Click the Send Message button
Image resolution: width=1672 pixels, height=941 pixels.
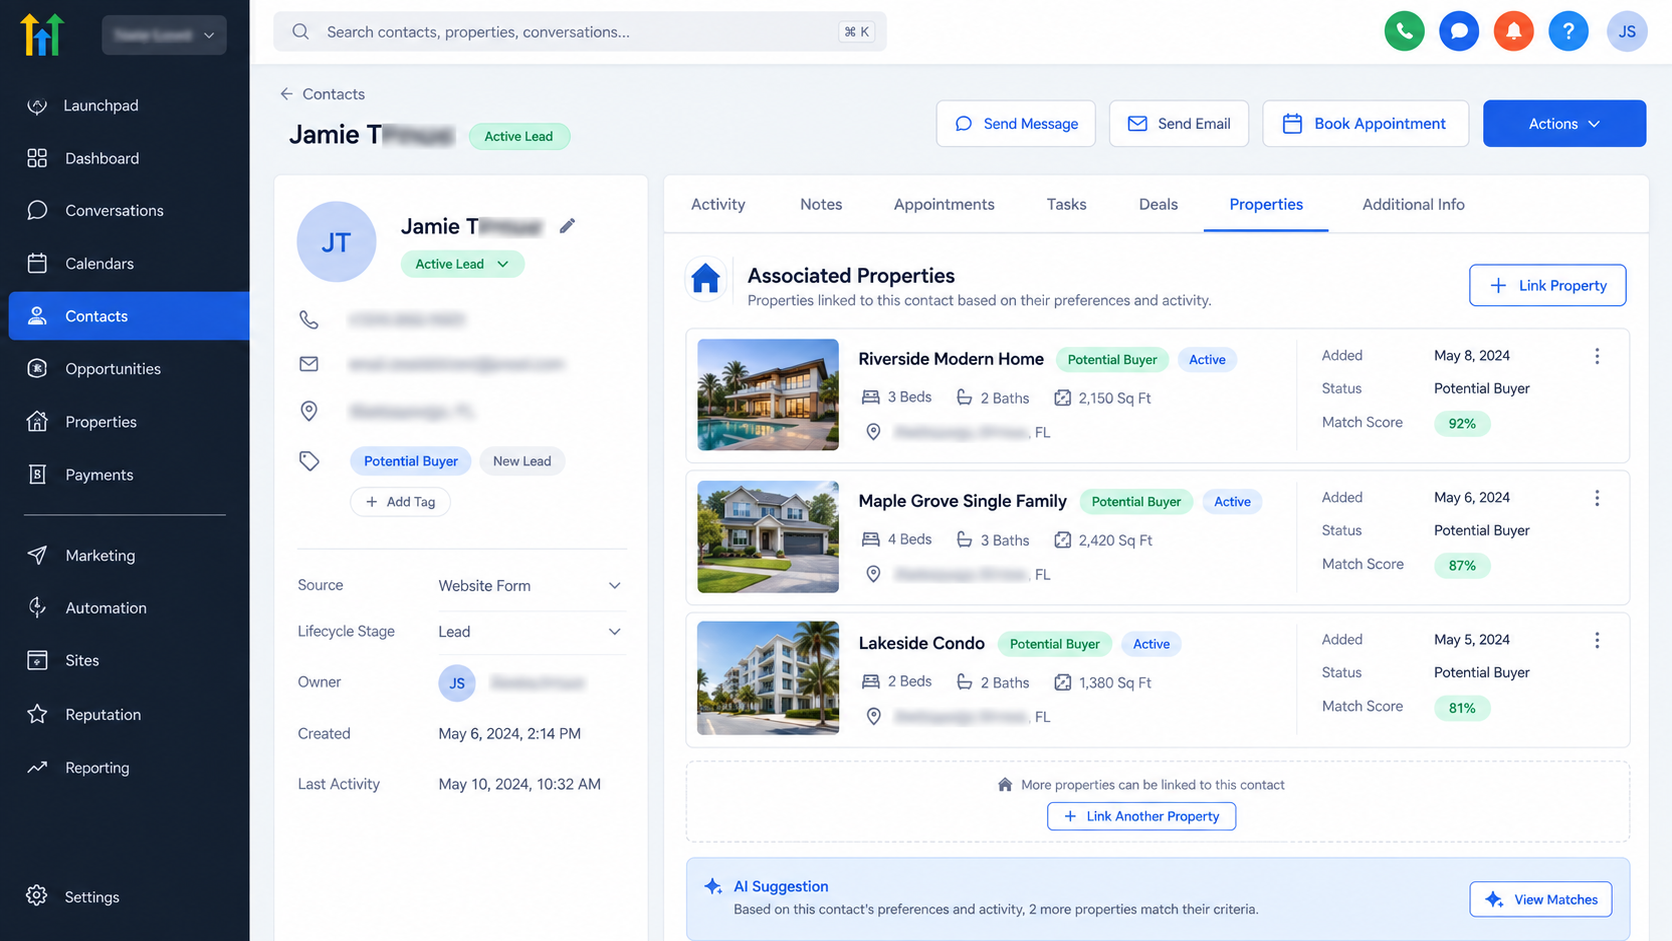1016,124
